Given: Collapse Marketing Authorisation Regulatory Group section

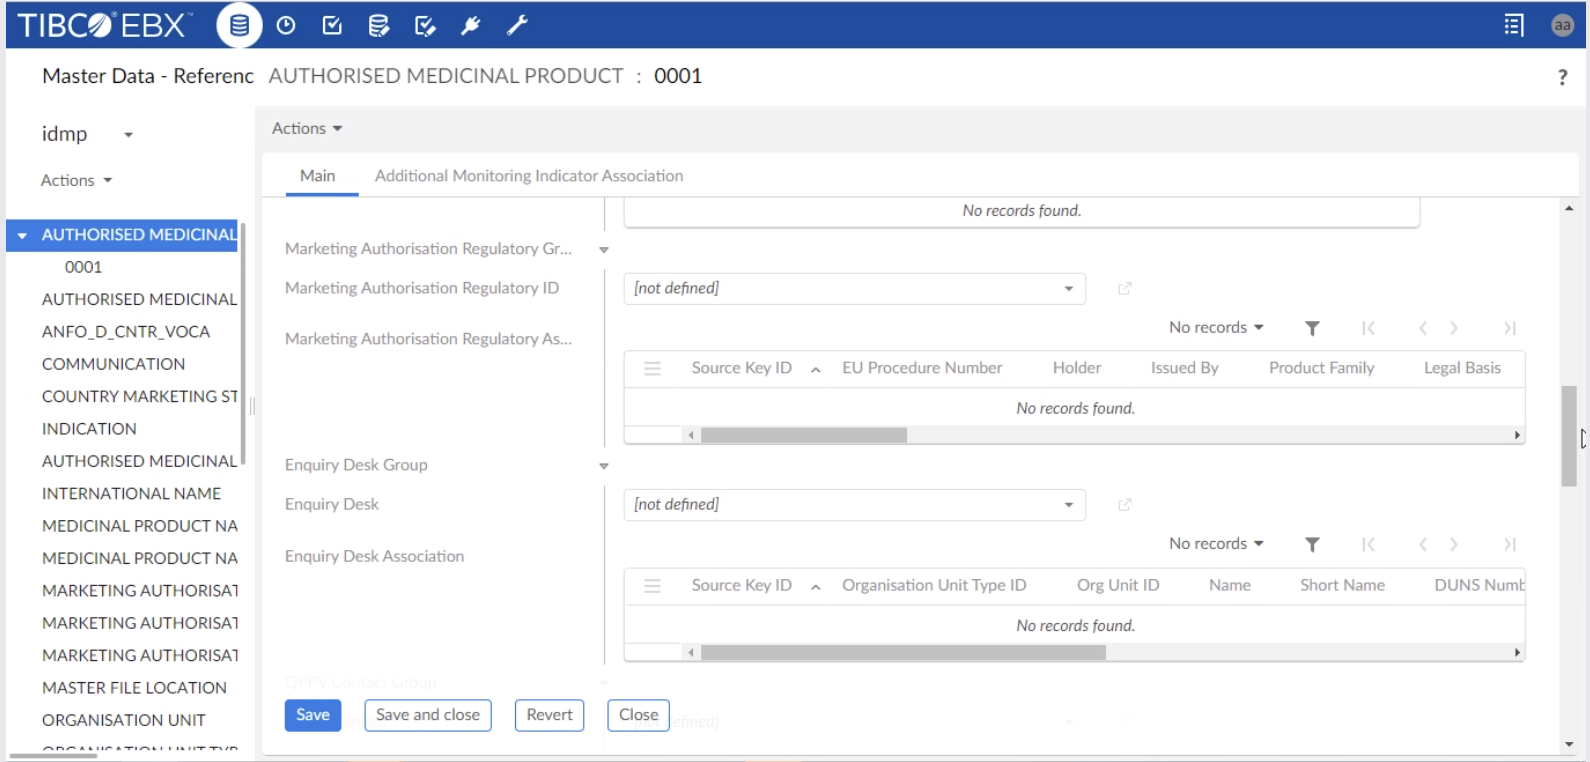Looking at the screenshot, I should (604, 250).
